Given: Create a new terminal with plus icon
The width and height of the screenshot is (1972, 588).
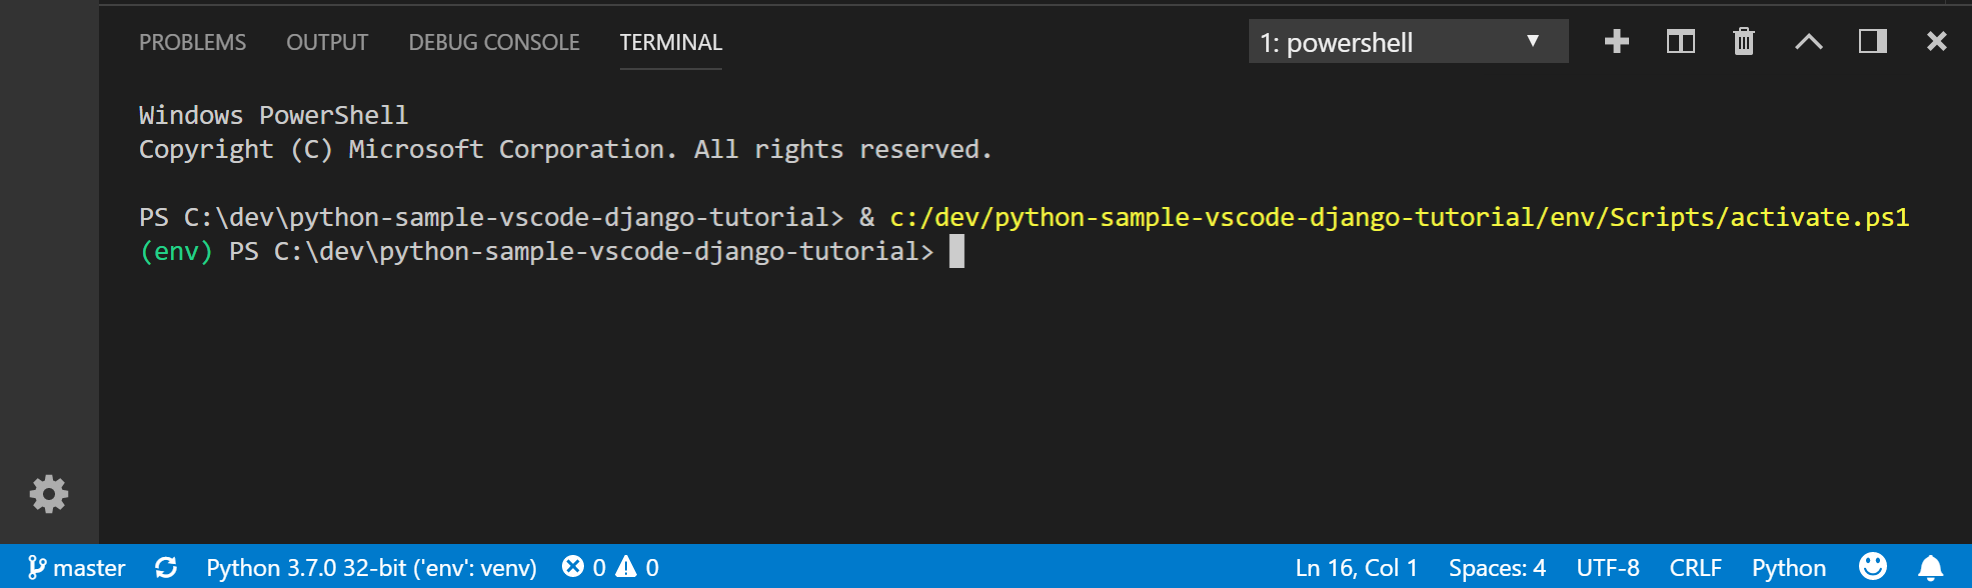Looking at the screenshot, I should (1616, 42).
